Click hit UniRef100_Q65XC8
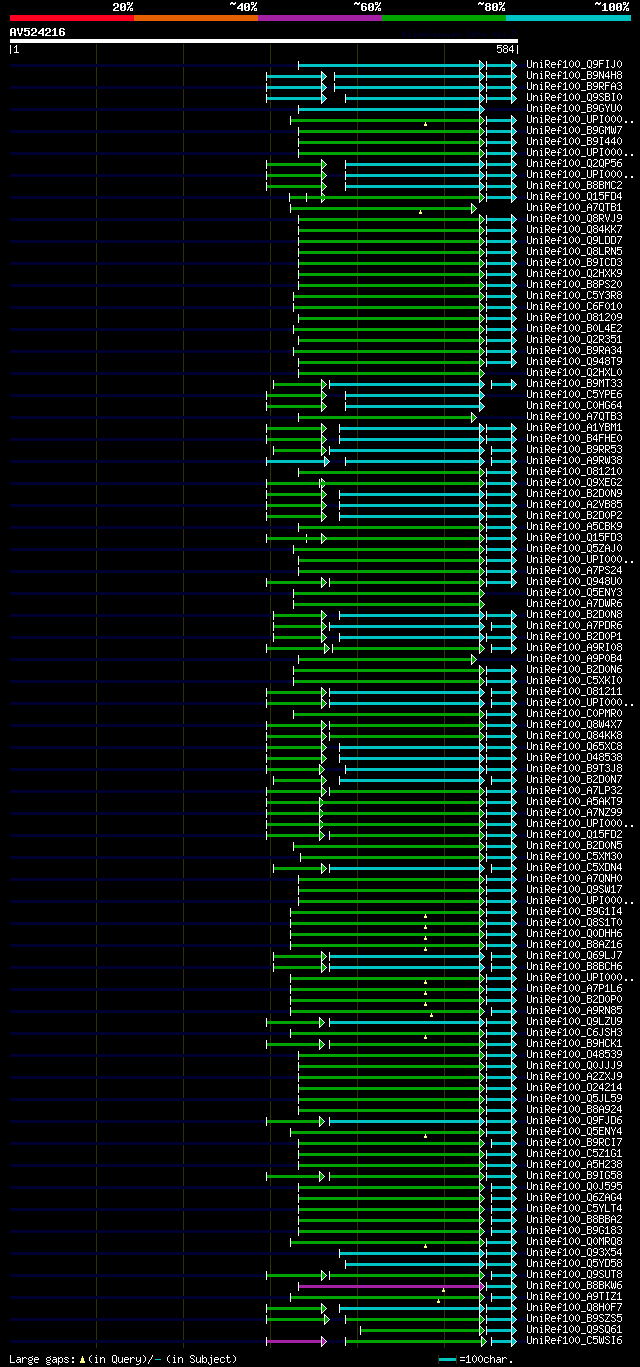640x1367 pixels. 573,746
